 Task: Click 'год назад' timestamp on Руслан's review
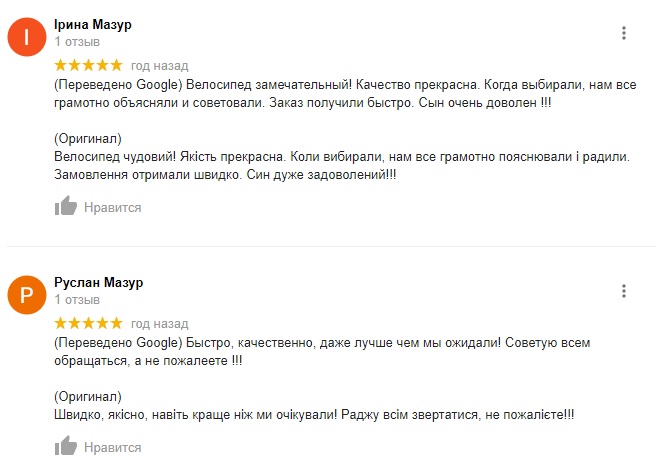click(x=160, y=324)
